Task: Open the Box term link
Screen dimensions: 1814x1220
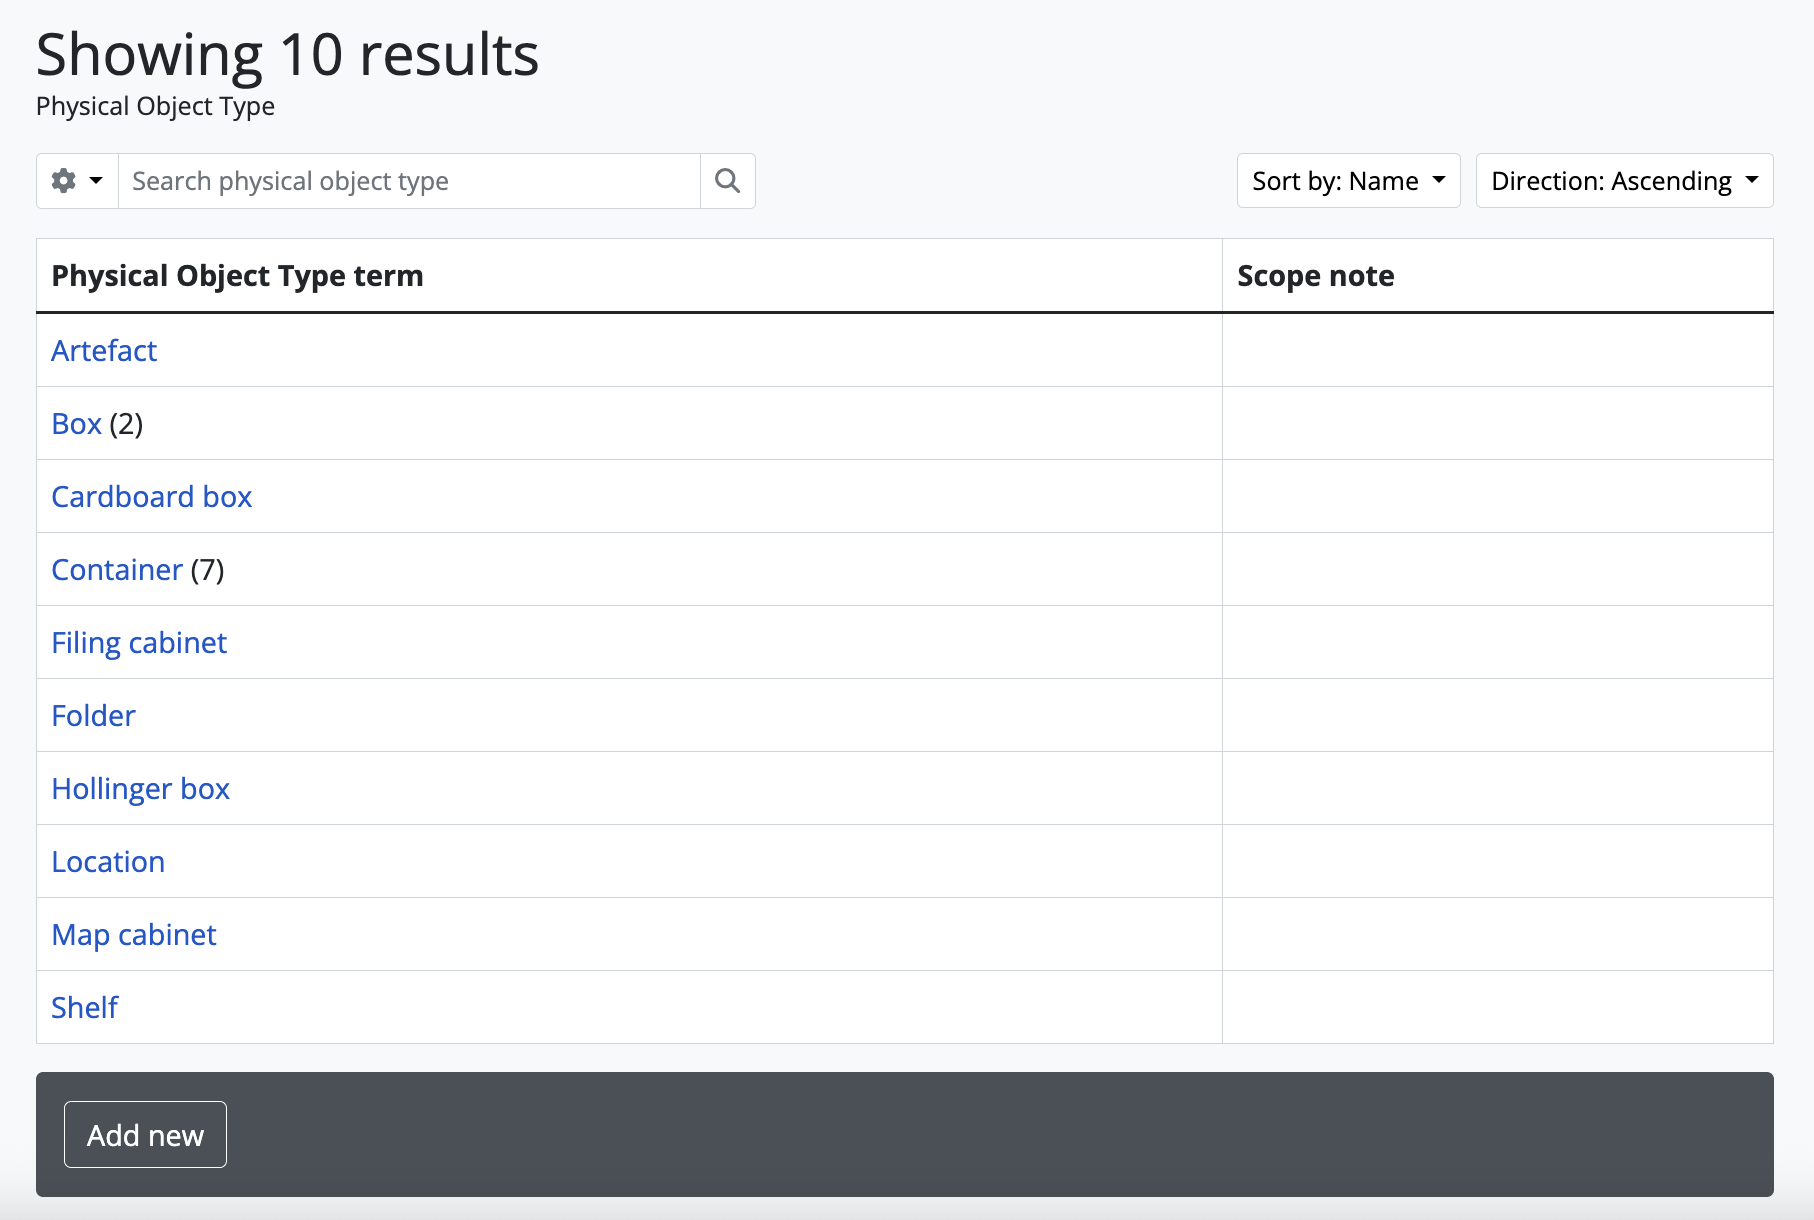Action: coord(76,424)
